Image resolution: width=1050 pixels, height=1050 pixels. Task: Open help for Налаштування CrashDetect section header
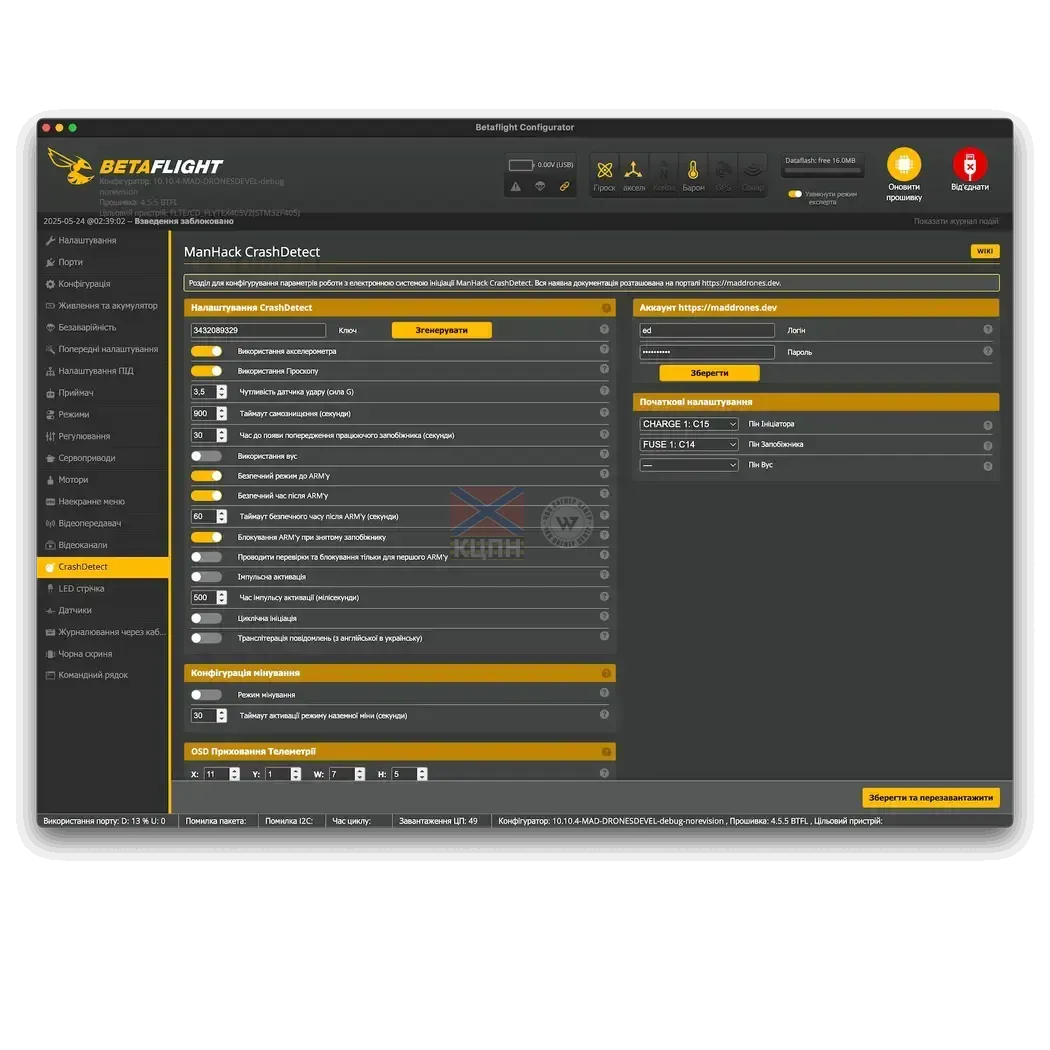606,308
